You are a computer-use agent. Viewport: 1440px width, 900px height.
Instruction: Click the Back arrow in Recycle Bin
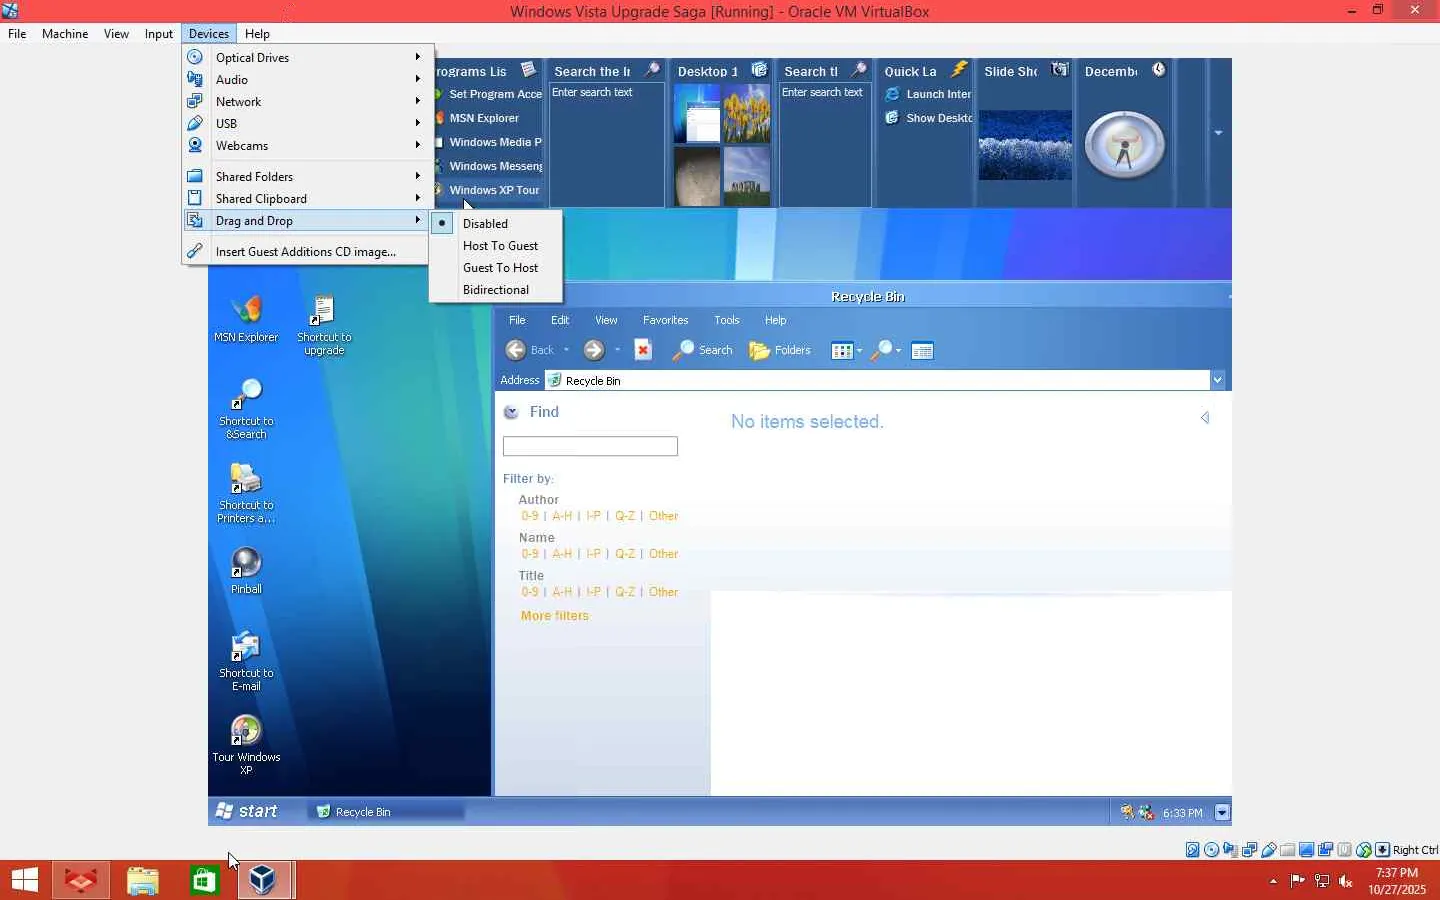(516, 350)
